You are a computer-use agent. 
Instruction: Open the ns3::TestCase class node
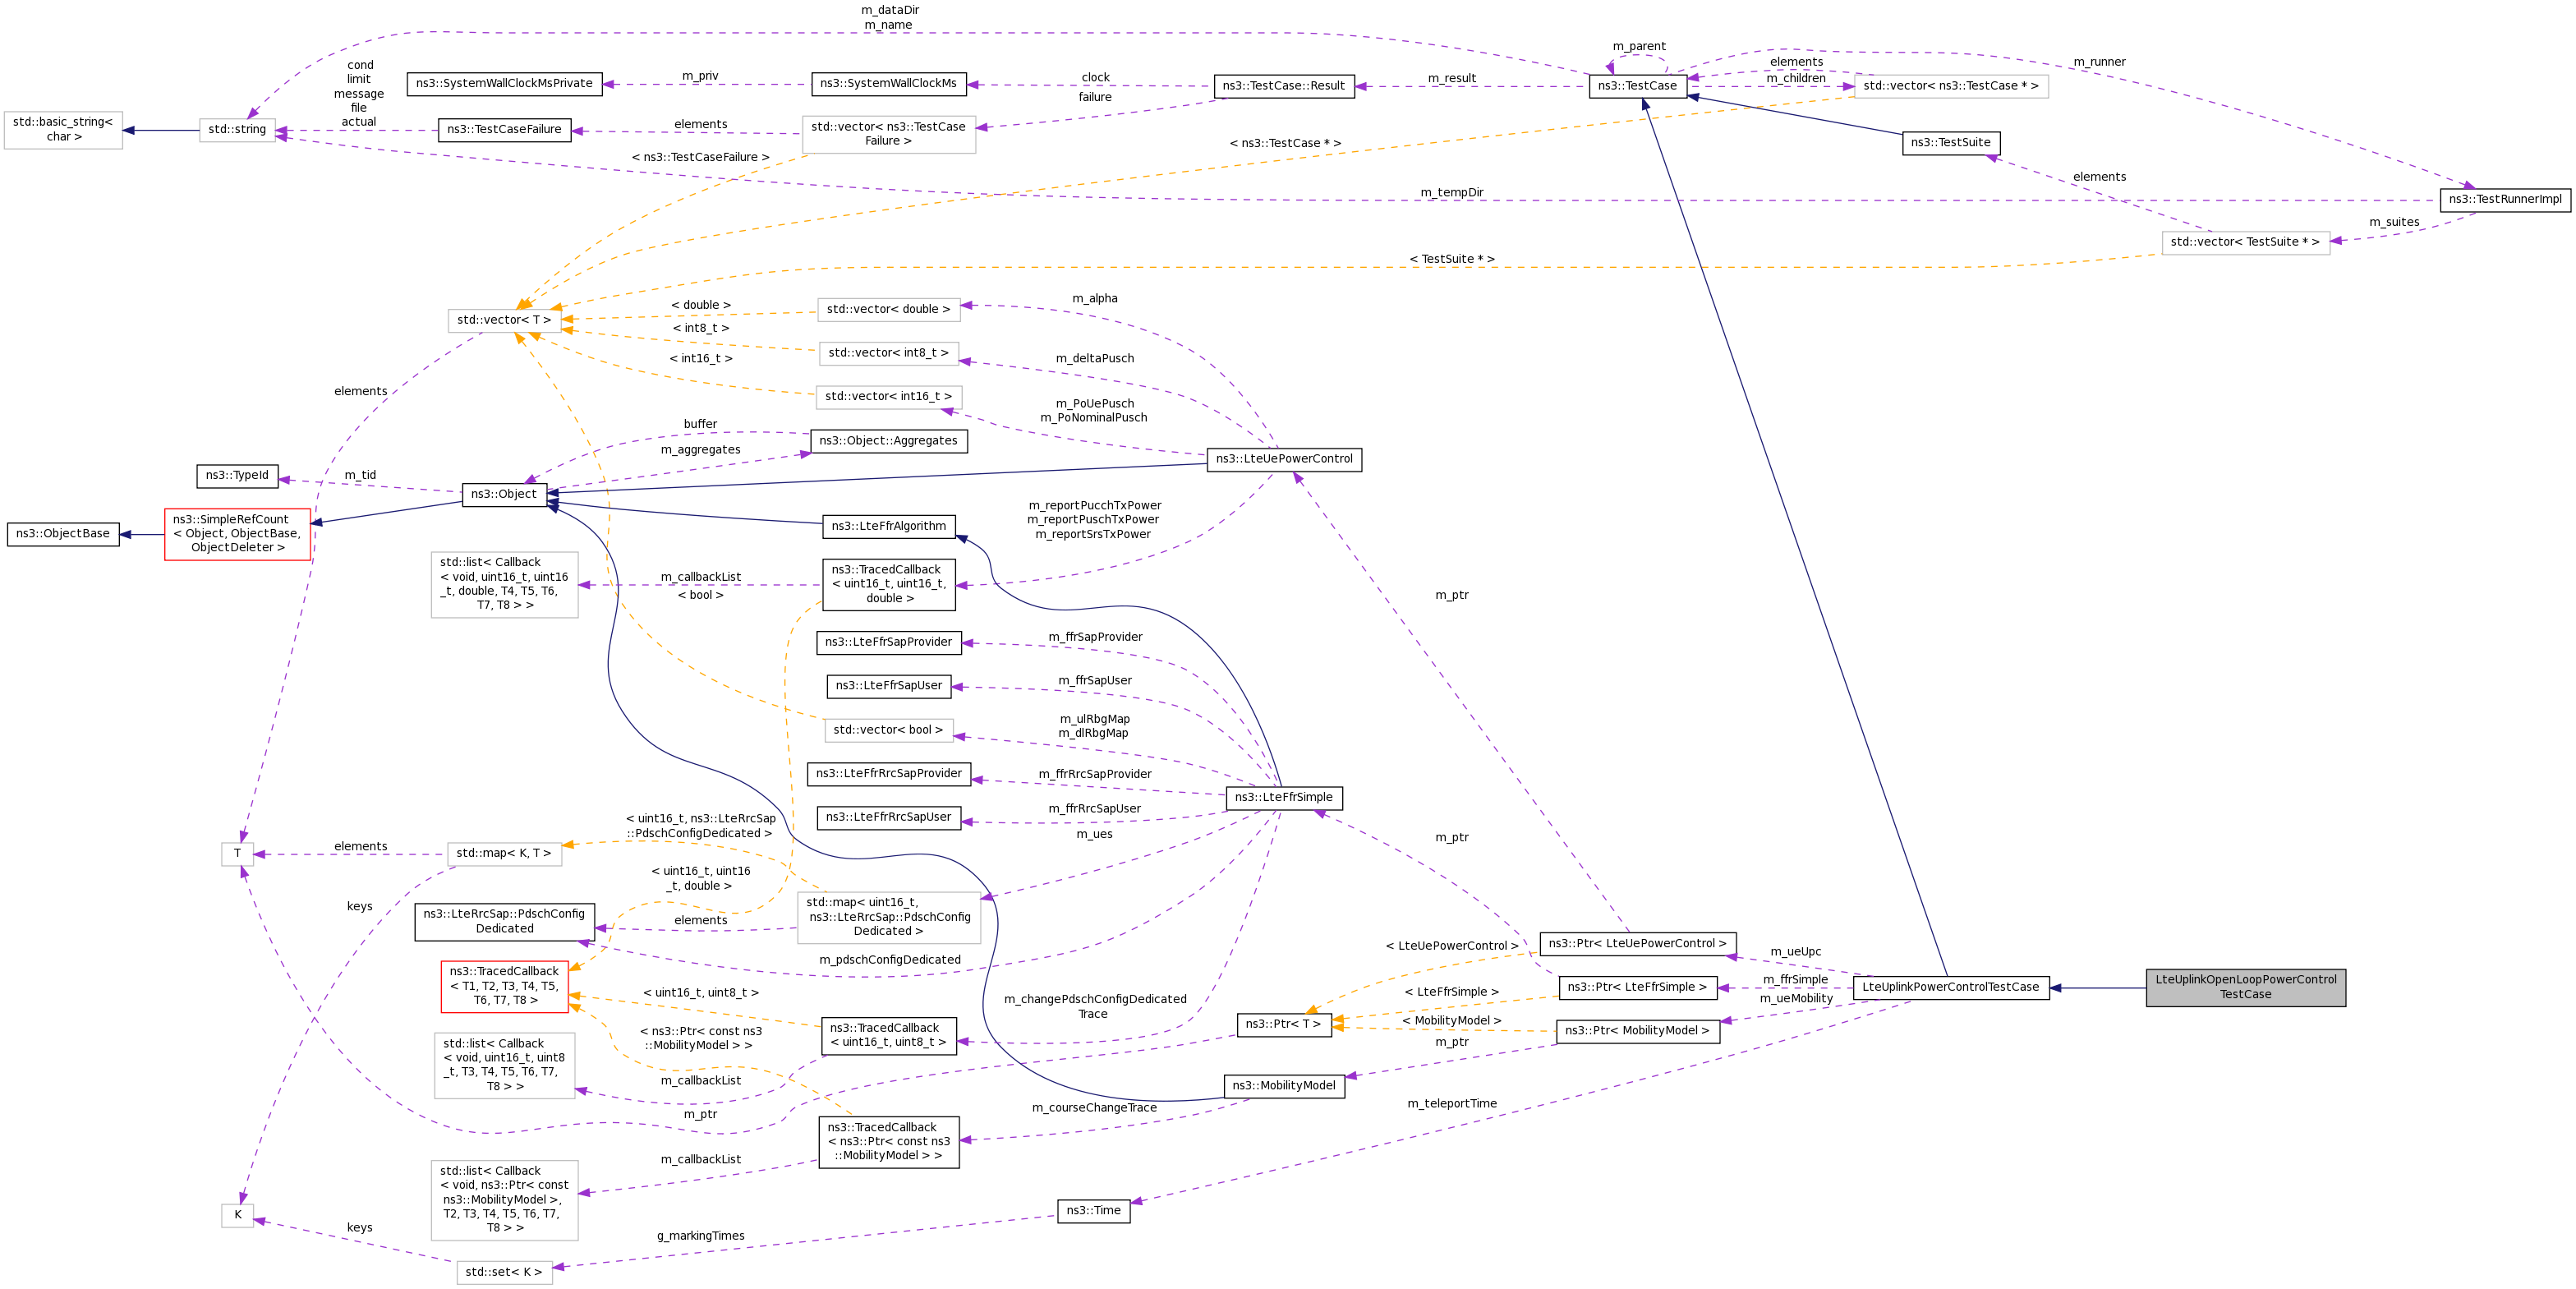coord(1638,86)
